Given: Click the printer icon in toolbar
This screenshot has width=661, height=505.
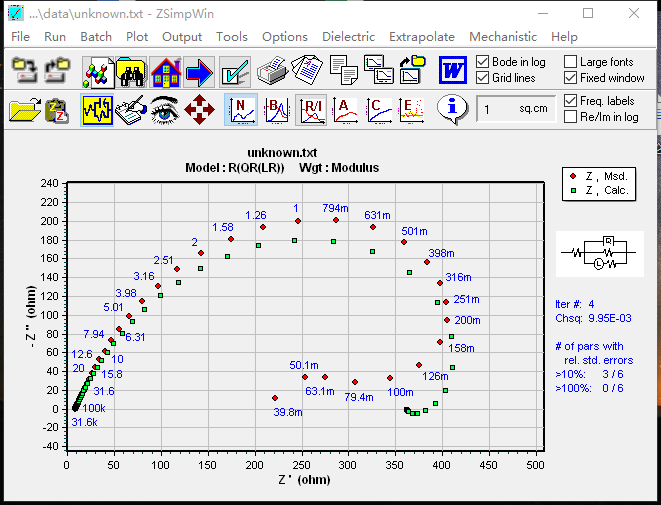Looking at the screenshot, I should (272, 71).
